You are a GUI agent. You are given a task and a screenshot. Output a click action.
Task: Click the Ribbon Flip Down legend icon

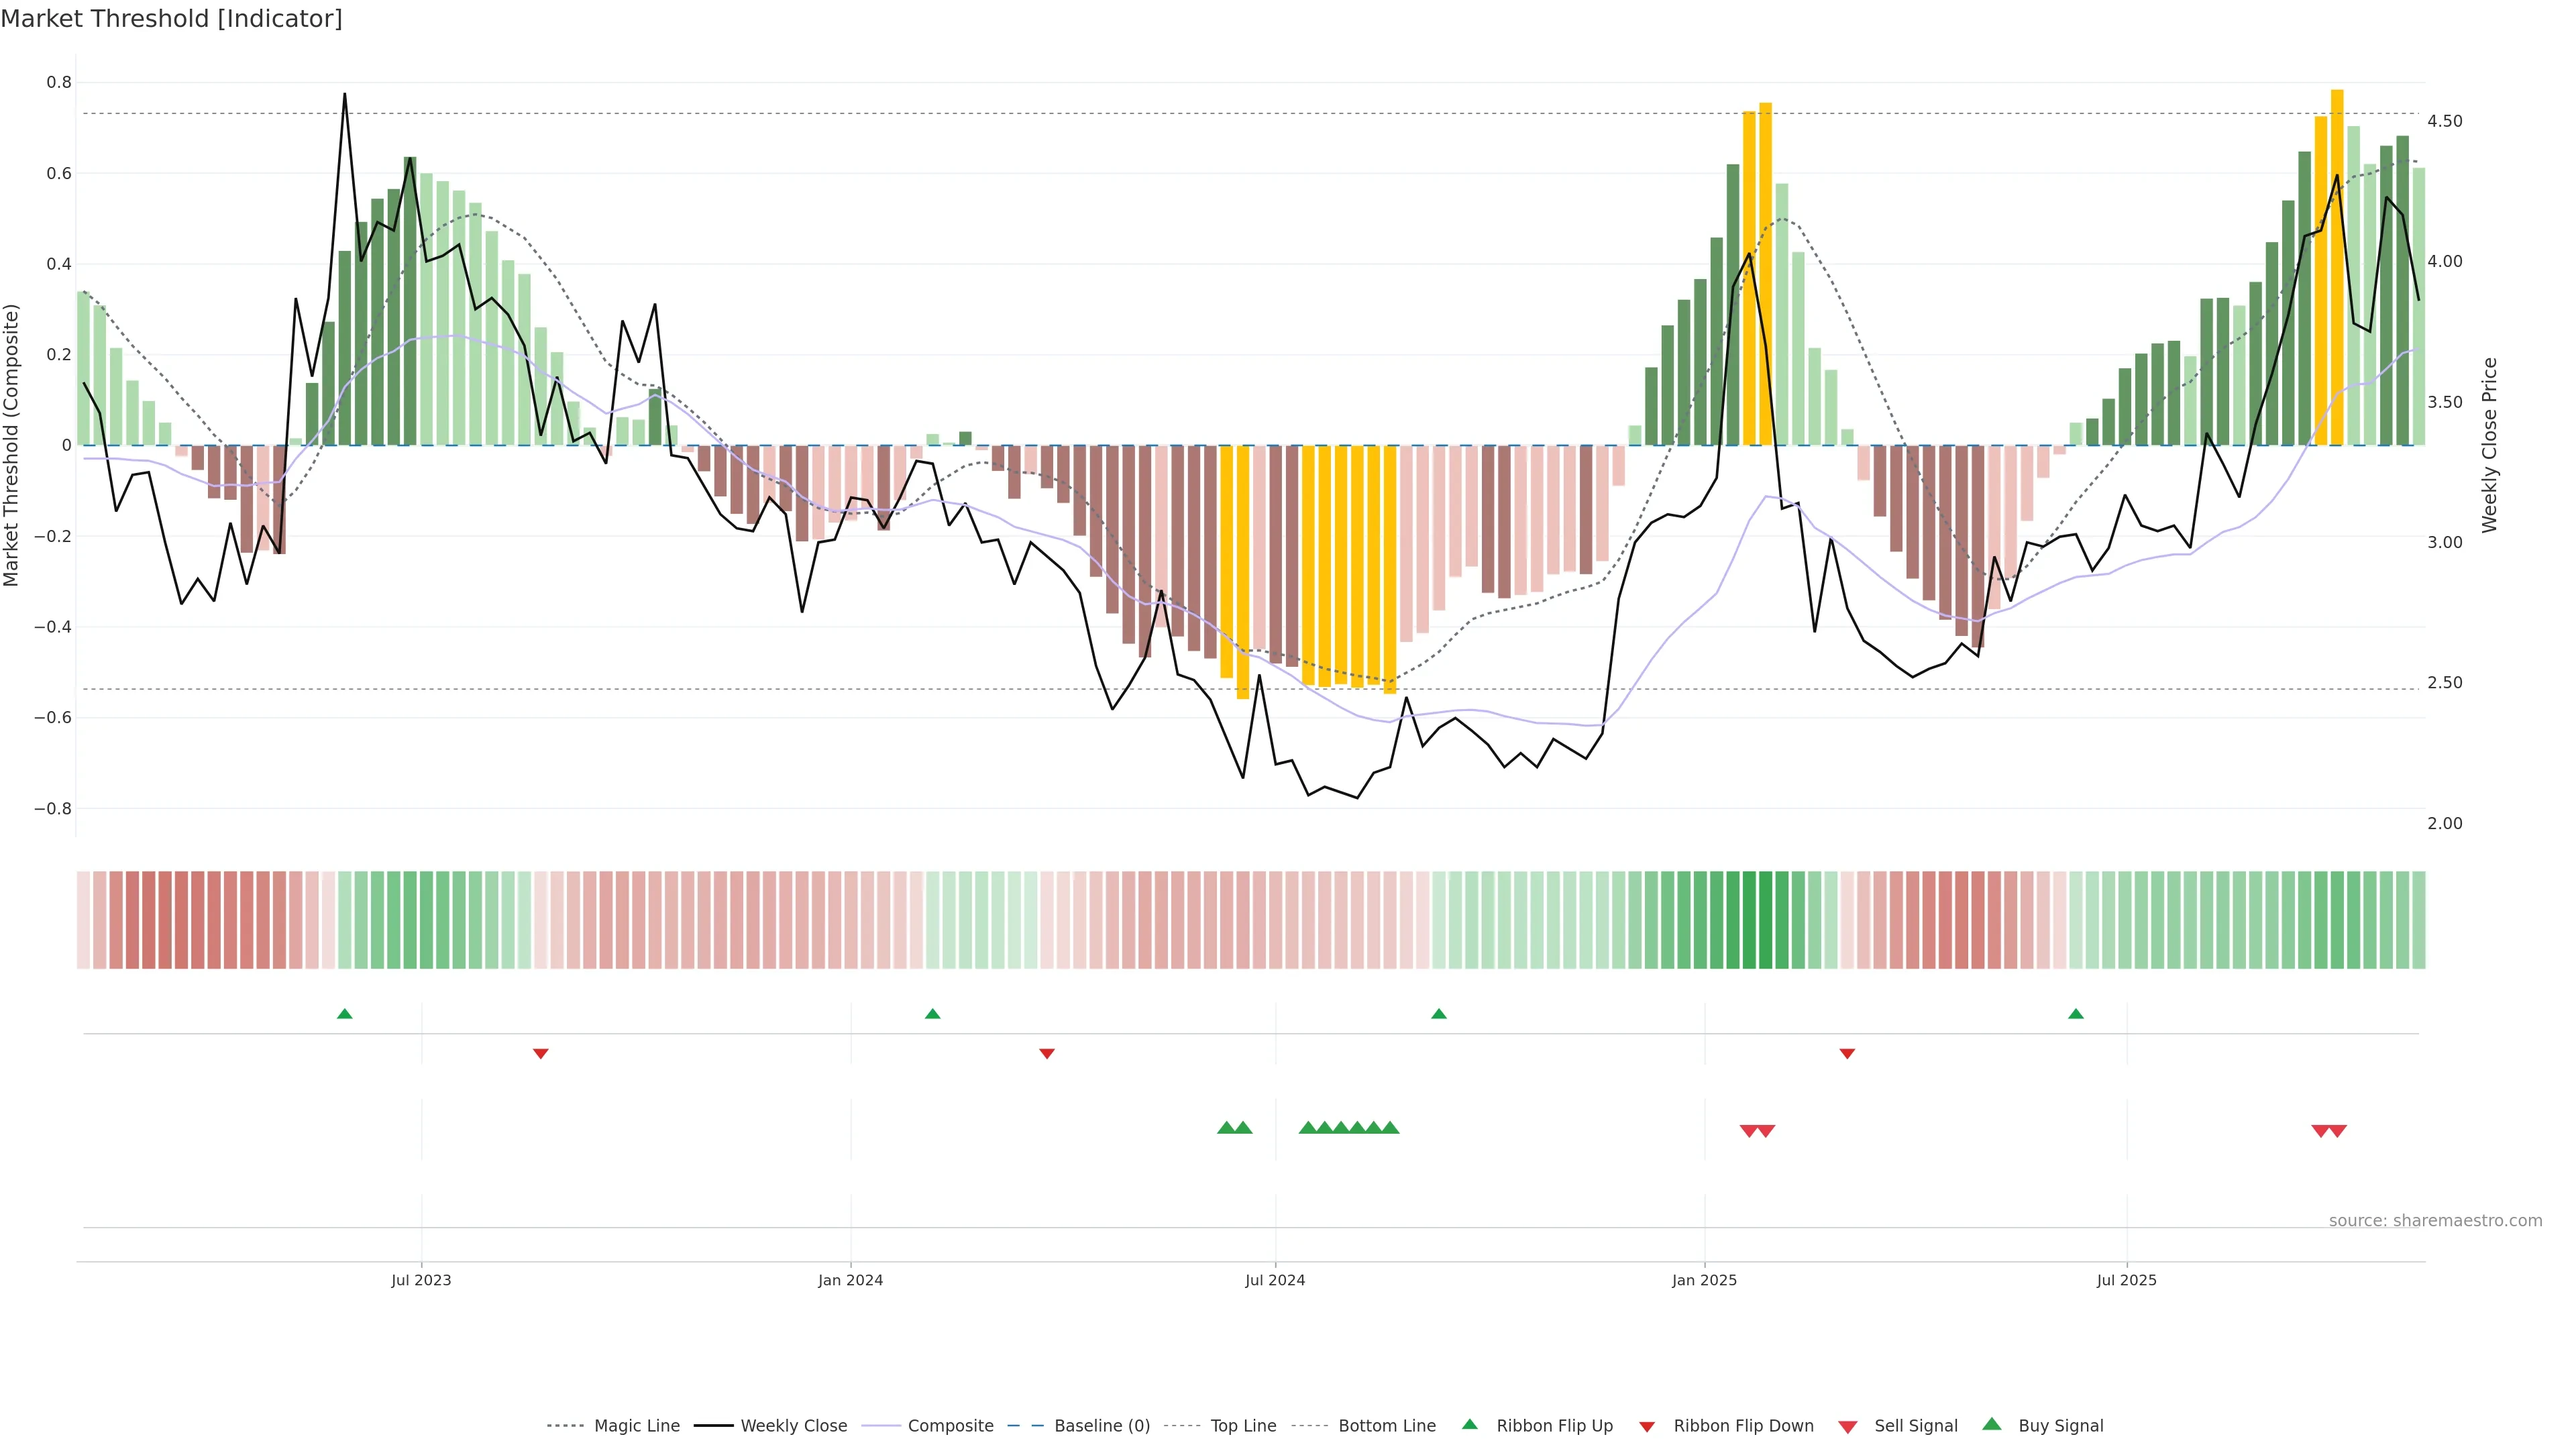[1647, 1427]
